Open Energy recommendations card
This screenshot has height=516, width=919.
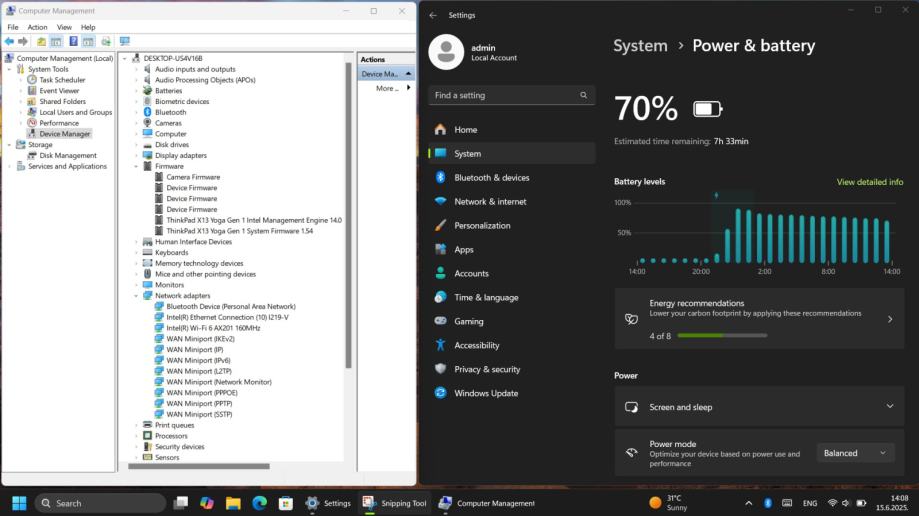click(x=759, y=319)
